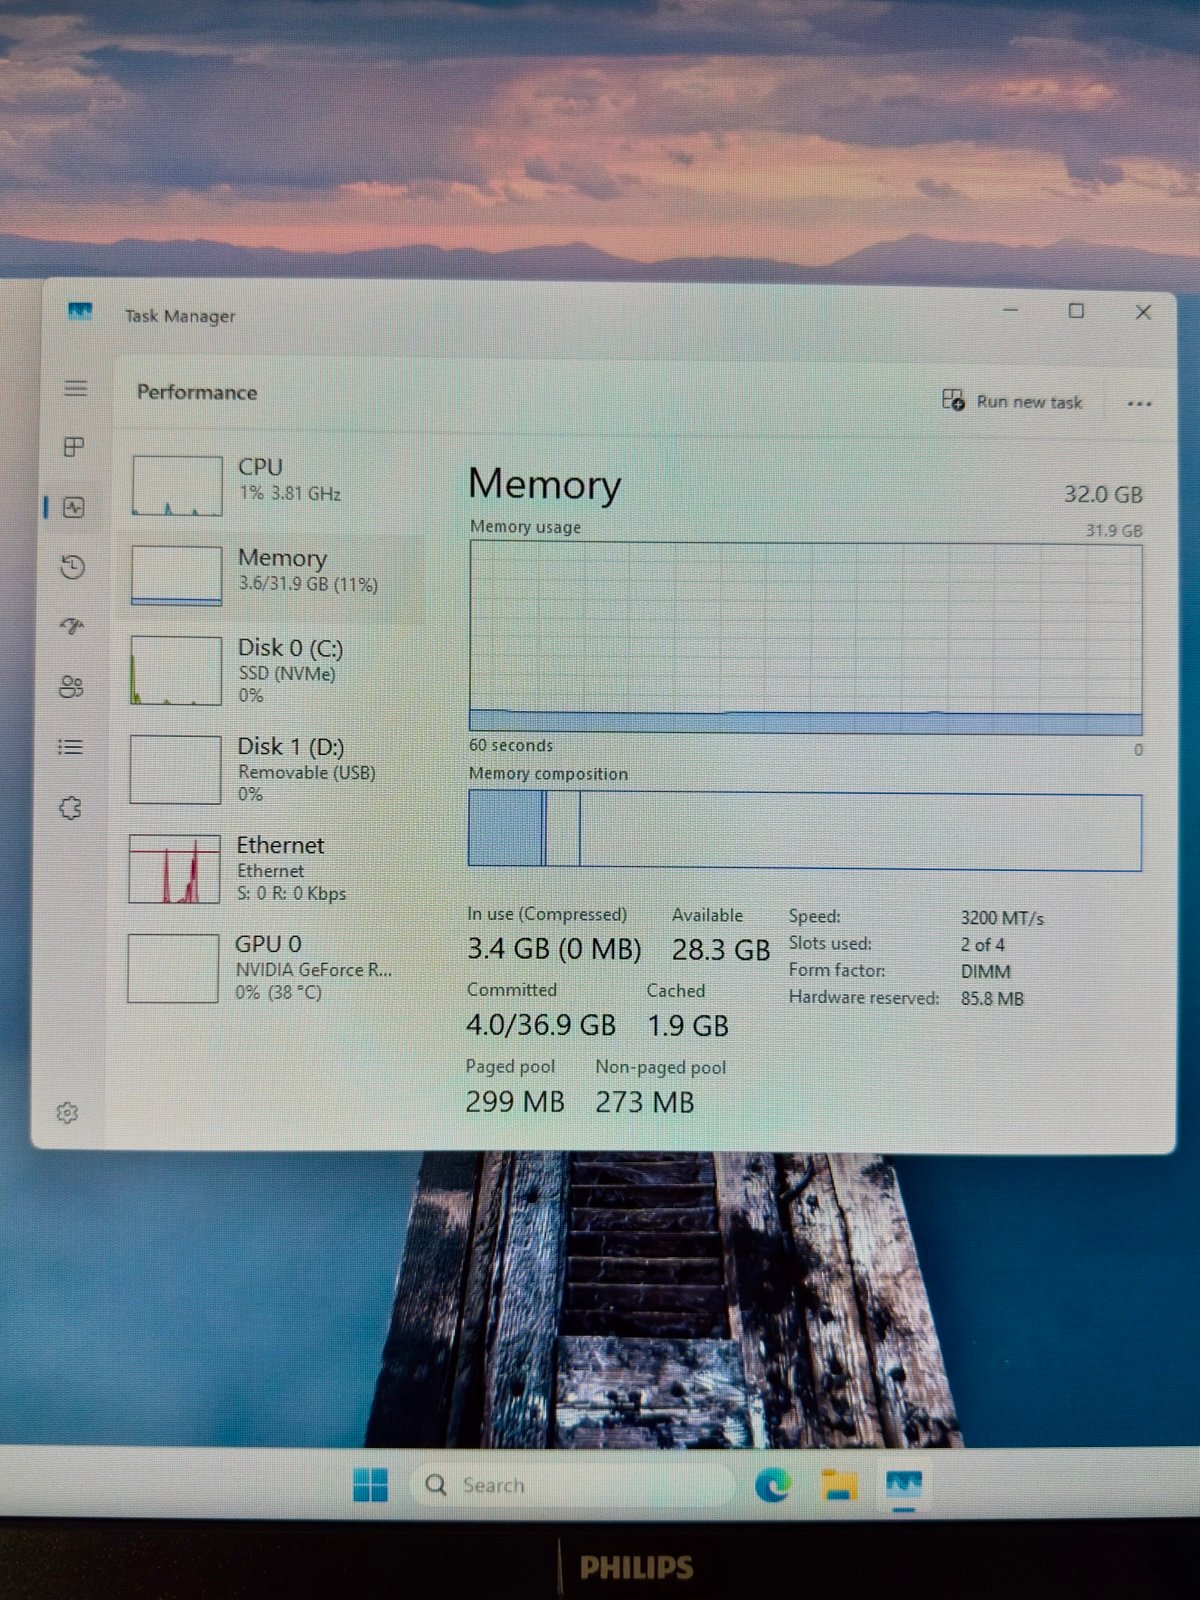
Task: Select Disk 0 (C:) entry
Action: coord(275,671)
